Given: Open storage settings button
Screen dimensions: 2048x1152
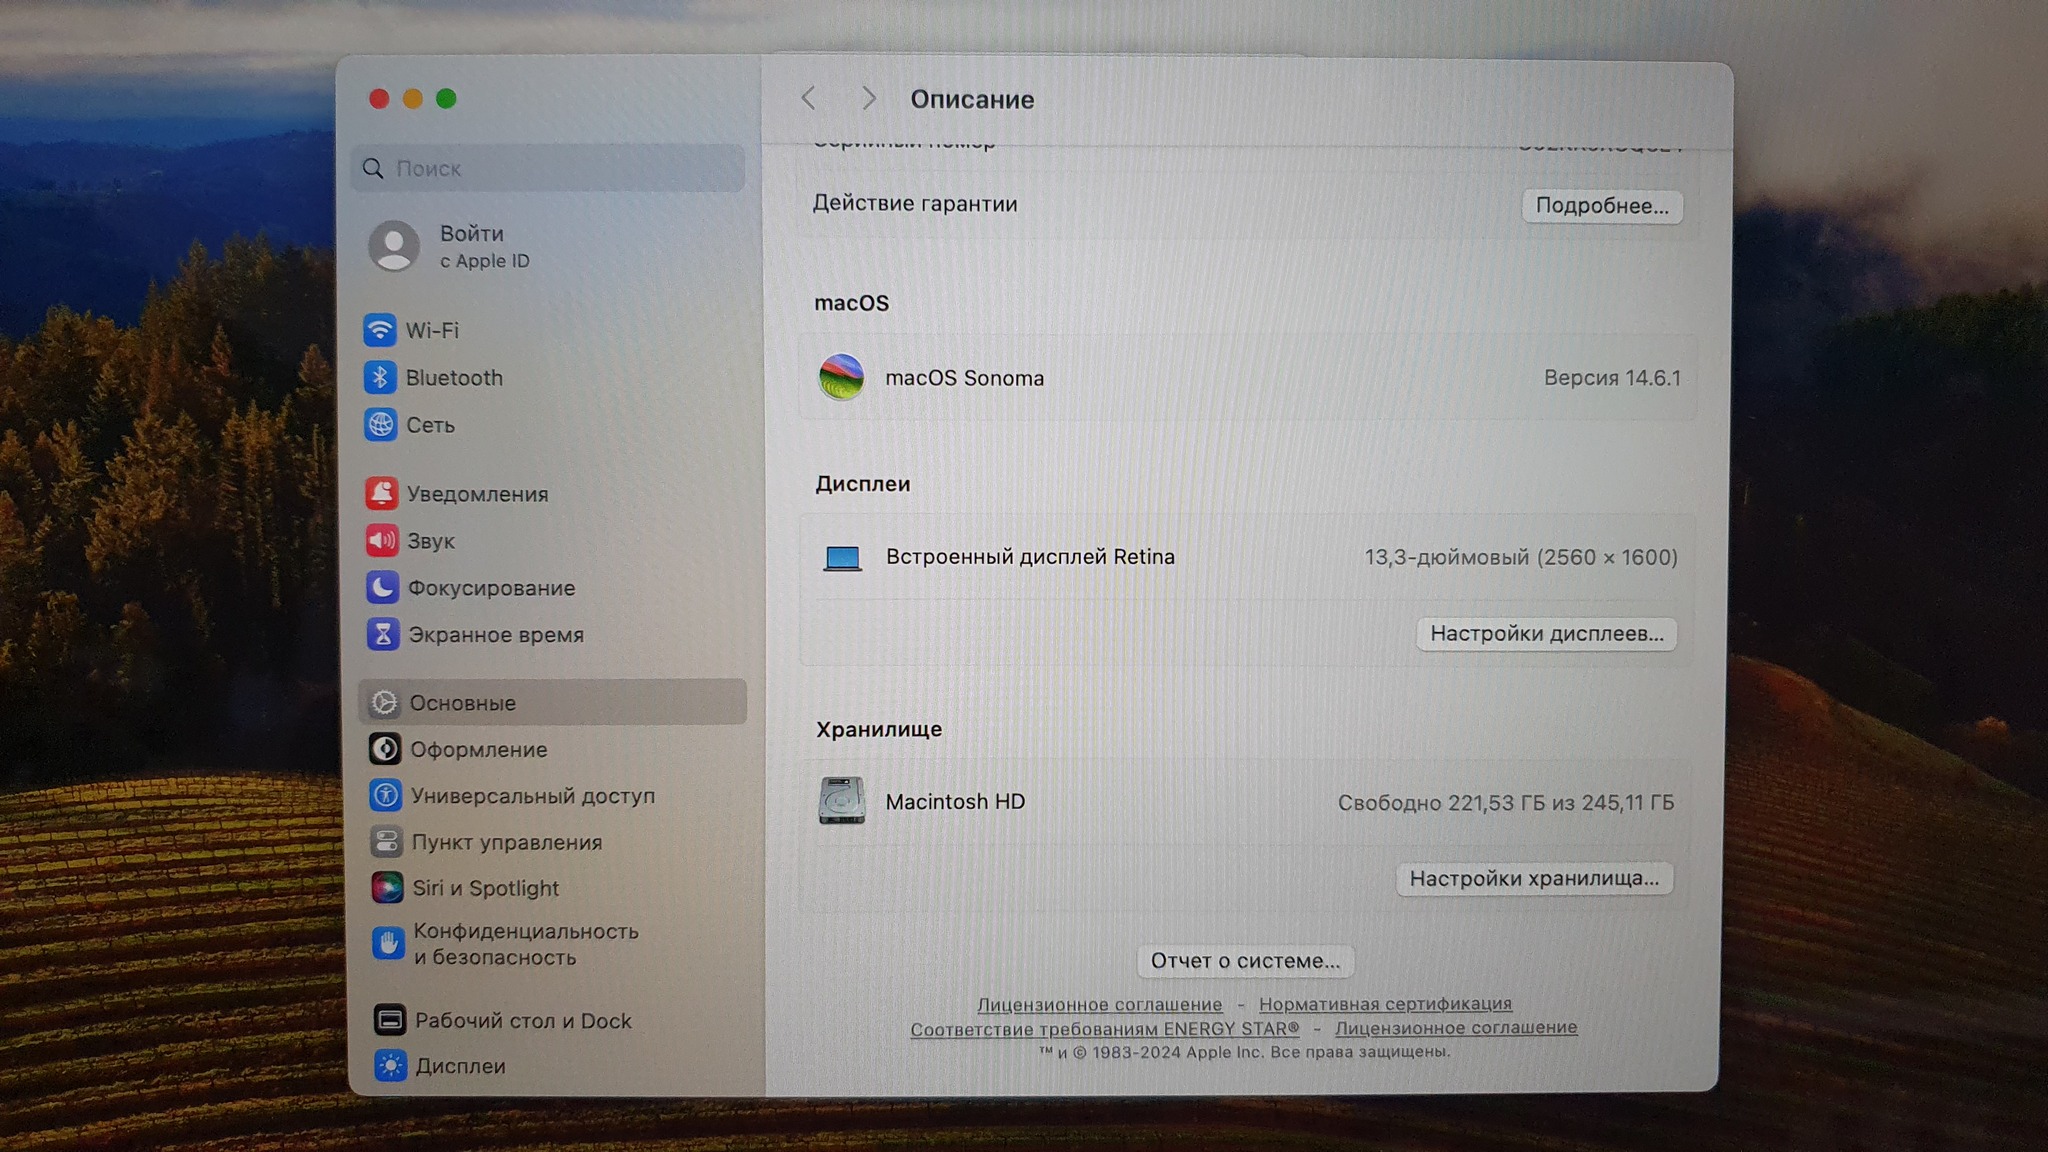Looking at the screenshot, I should coord(1533,879).
